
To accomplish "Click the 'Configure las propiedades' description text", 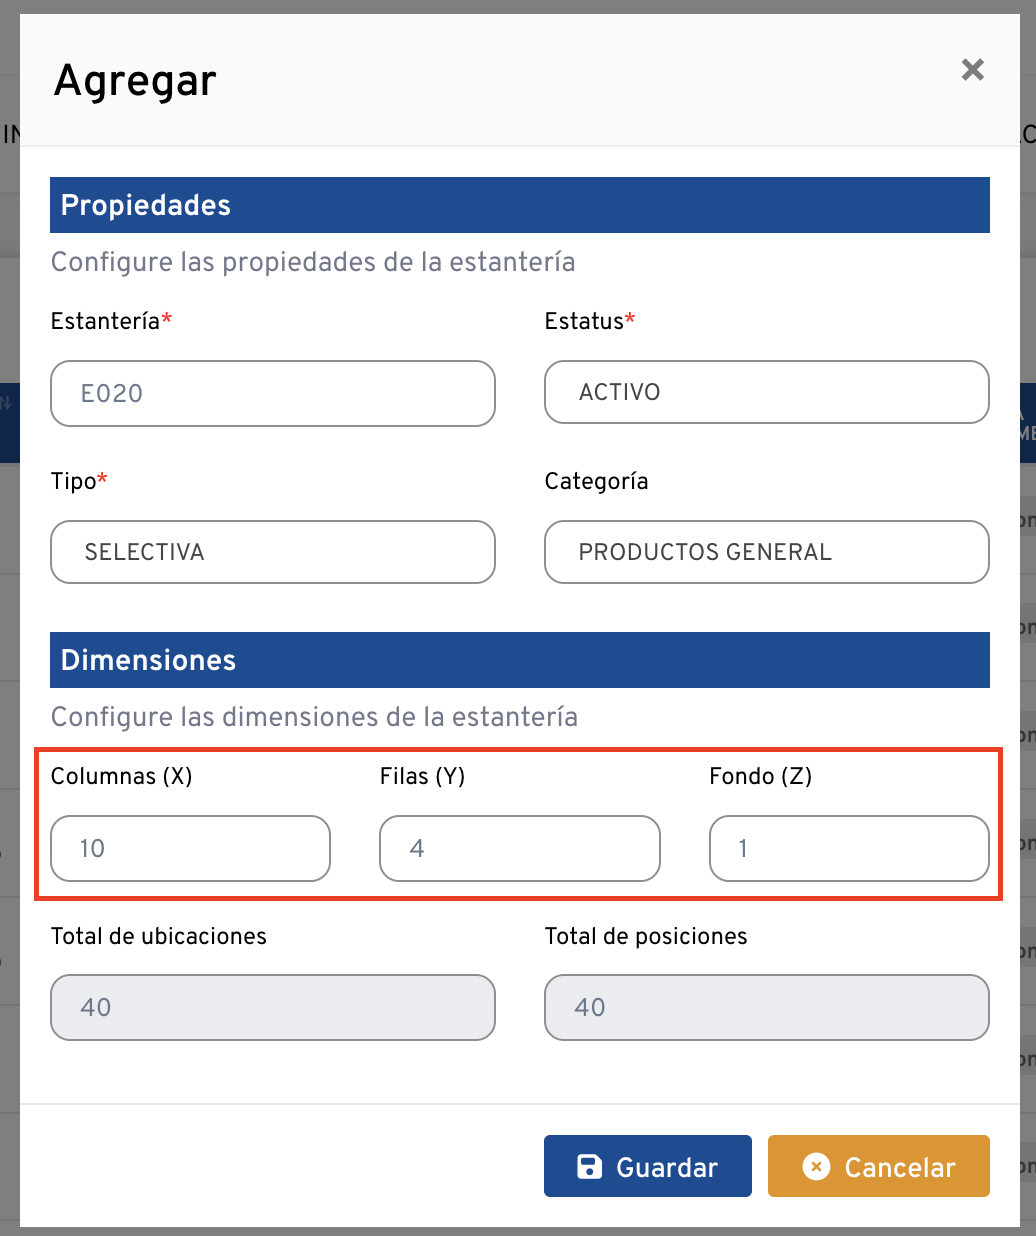I will click(313, 262).
